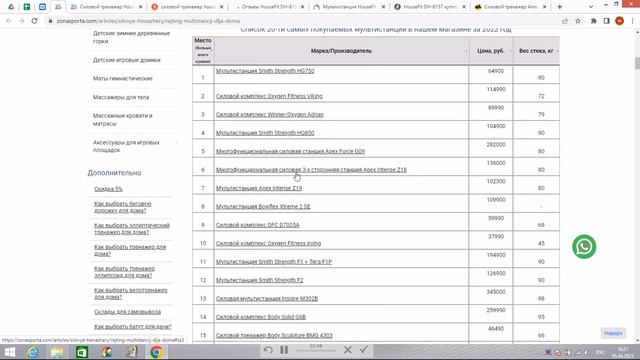The height and width of the screenshot is (360, 640).
Task: Open the pinned Google Drive tab
Action: (x=11, y=7)
